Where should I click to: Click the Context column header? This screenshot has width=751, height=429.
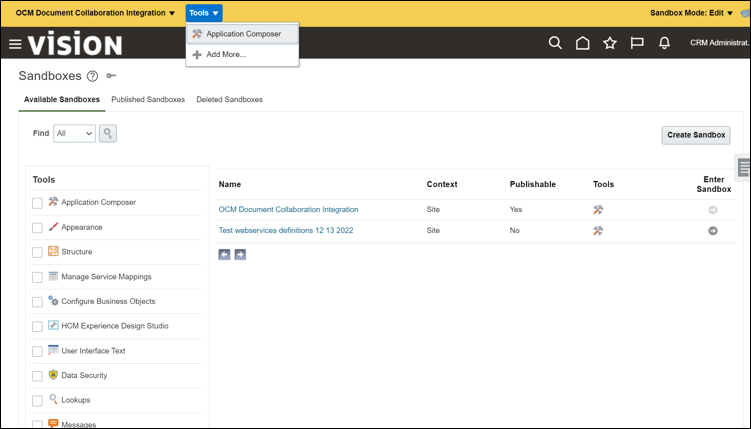click(442, 184)
